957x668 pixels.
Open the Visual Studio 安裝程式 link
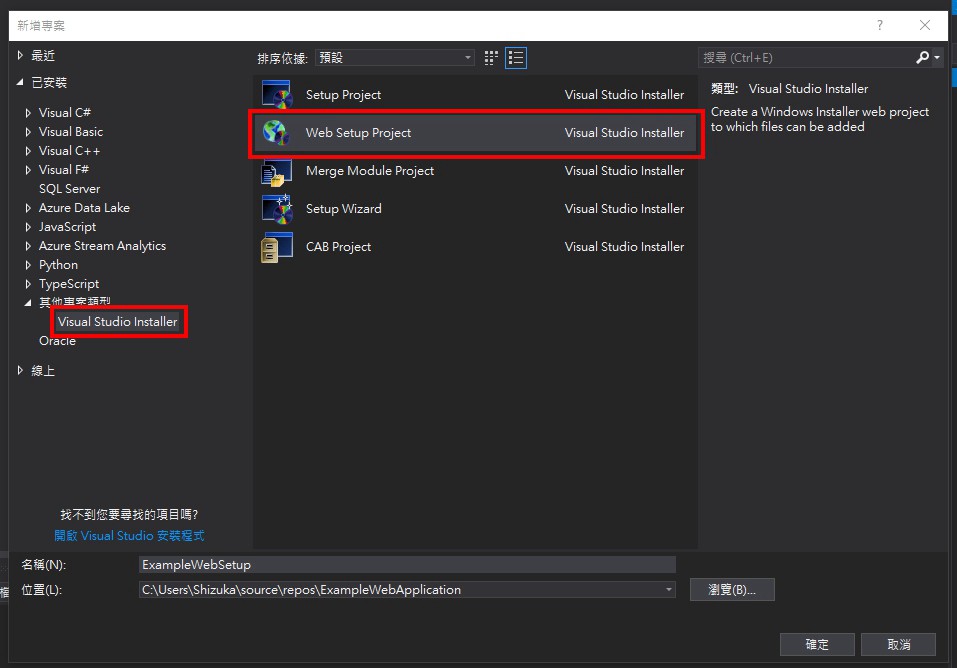tap(130, 535)
